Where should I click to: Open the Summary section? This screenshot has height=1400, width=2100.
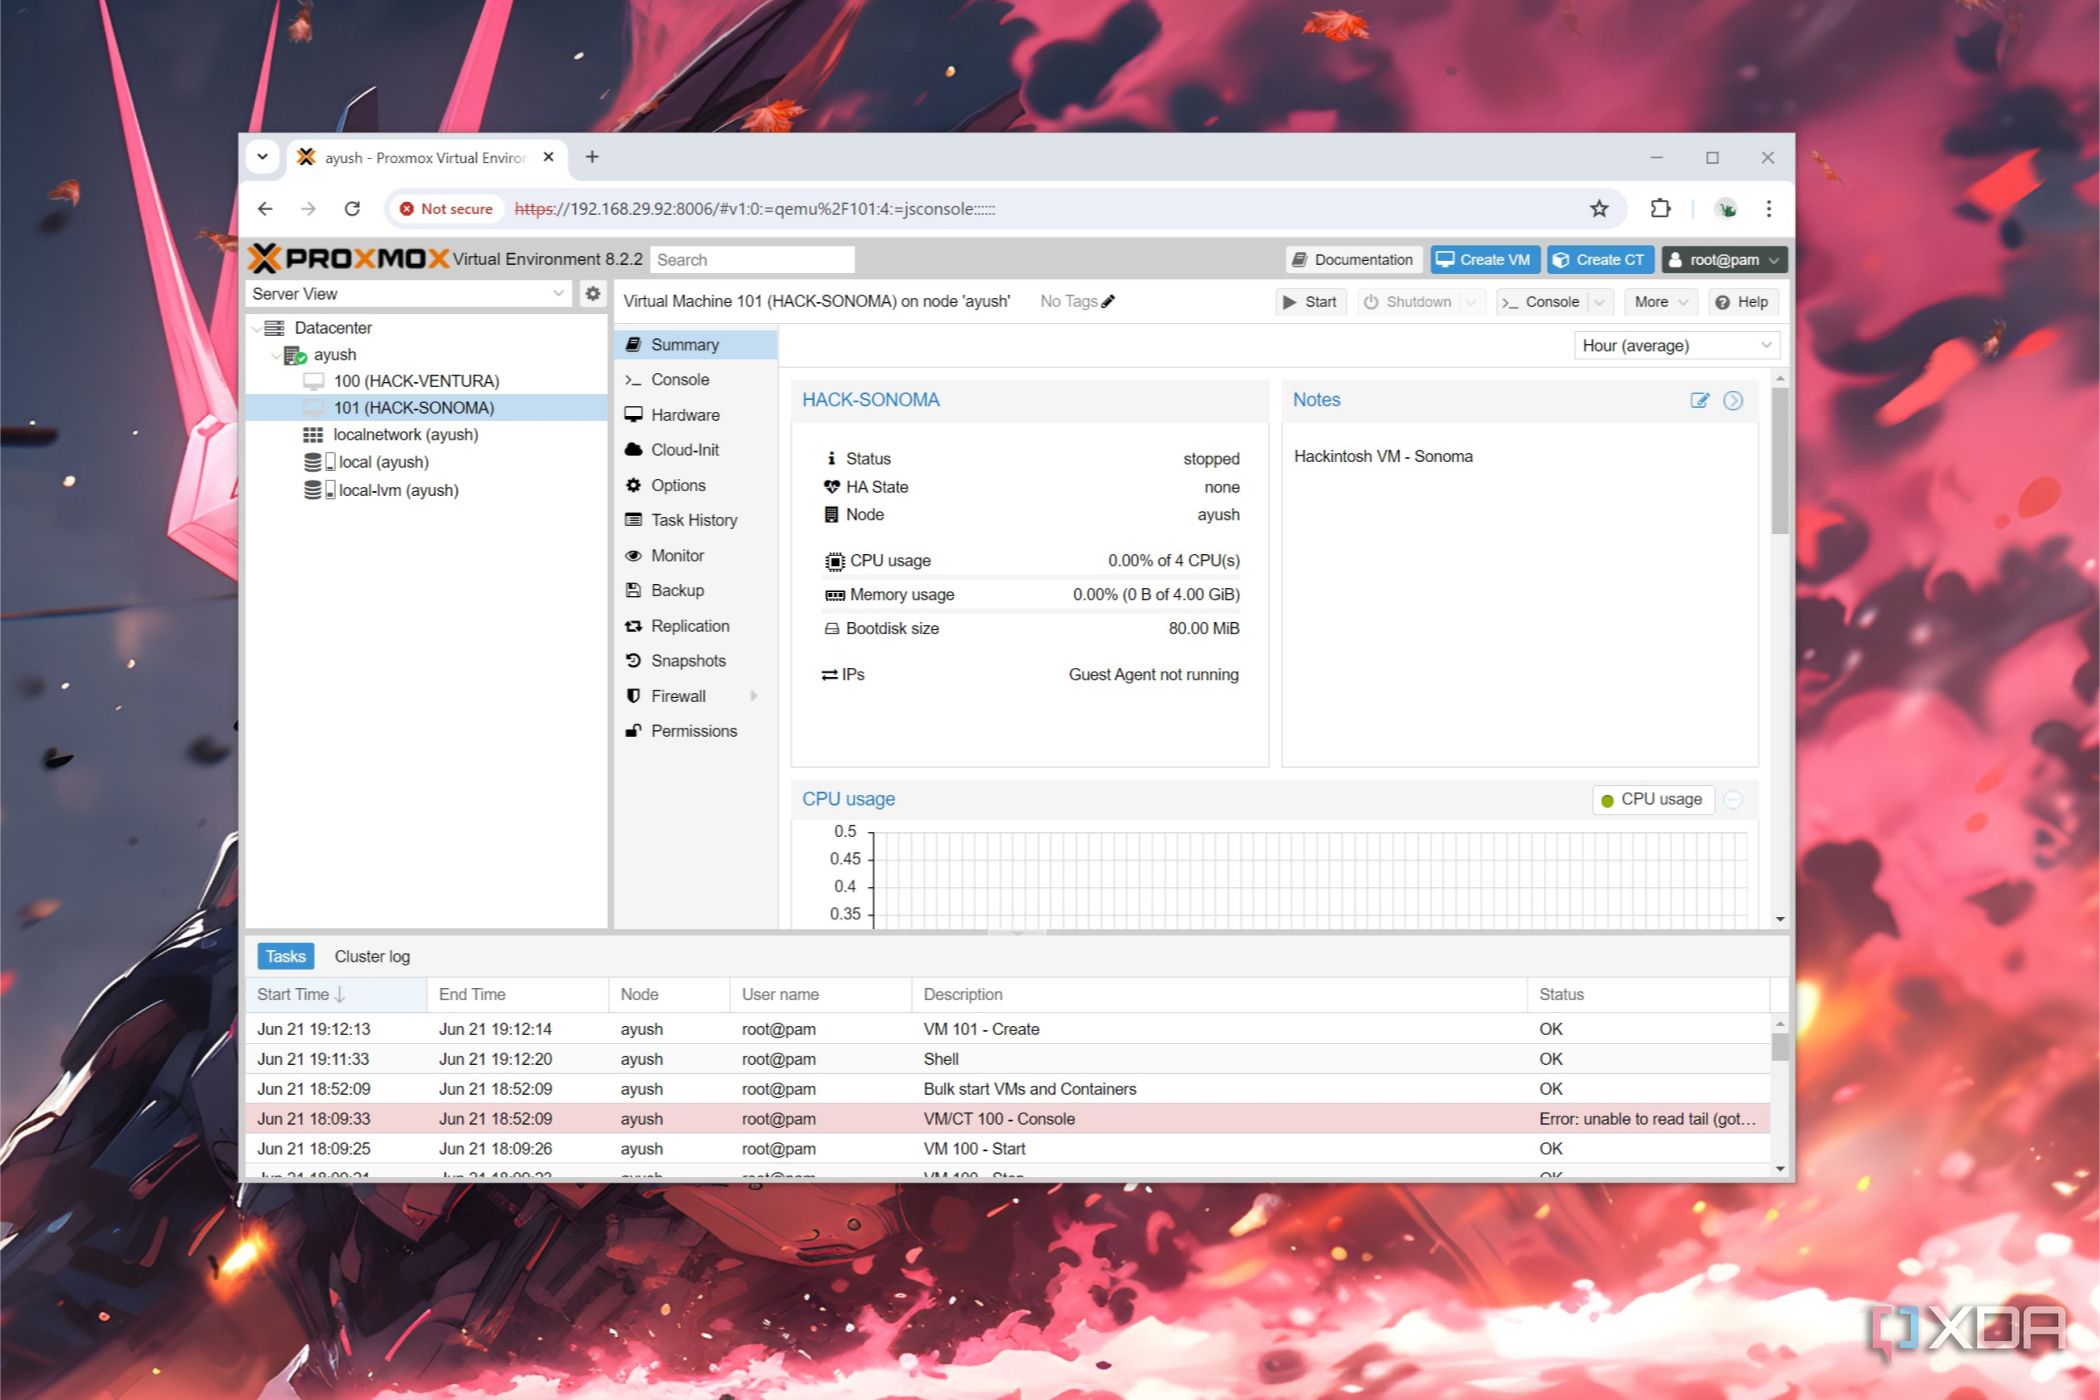695,344
